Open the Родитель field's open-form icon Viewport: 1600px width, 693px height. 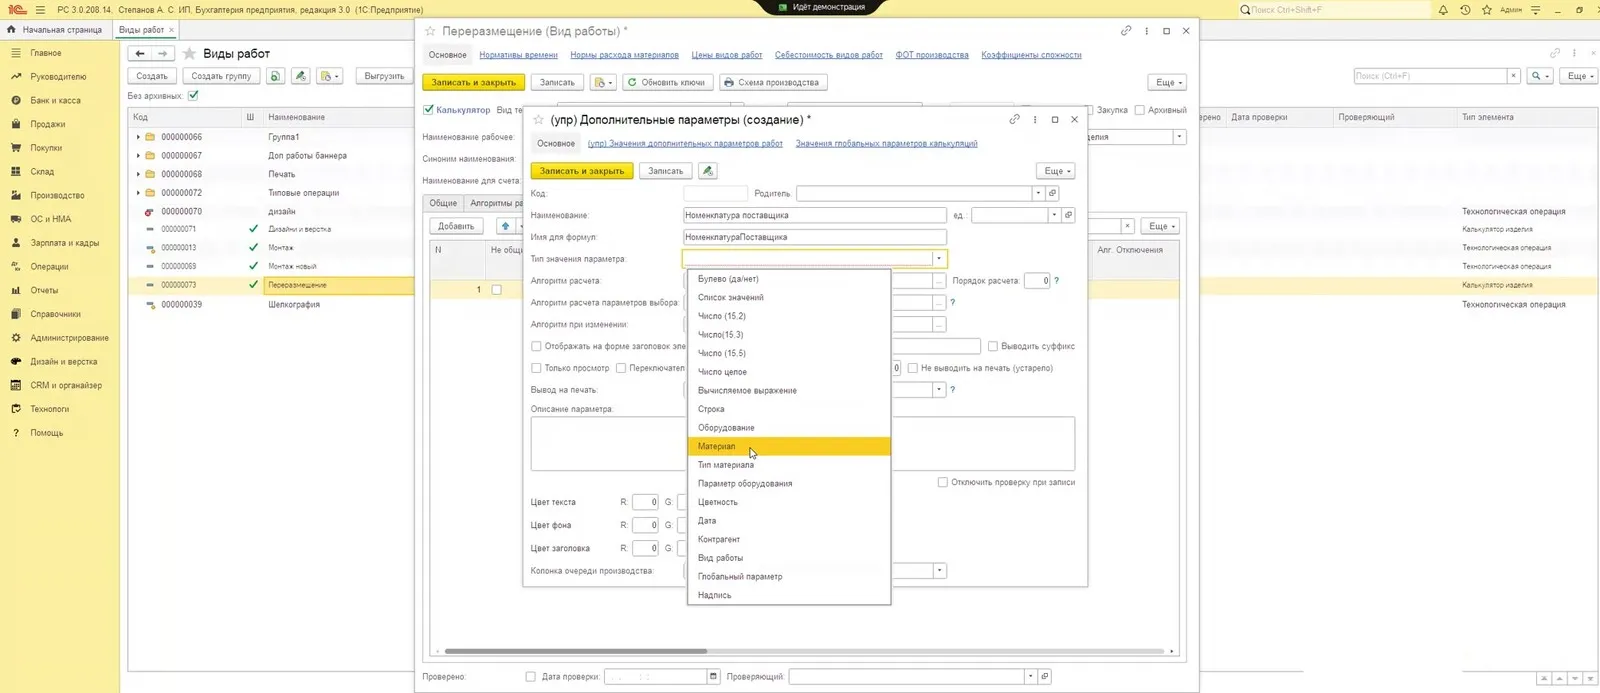[x=1052, y=193]
